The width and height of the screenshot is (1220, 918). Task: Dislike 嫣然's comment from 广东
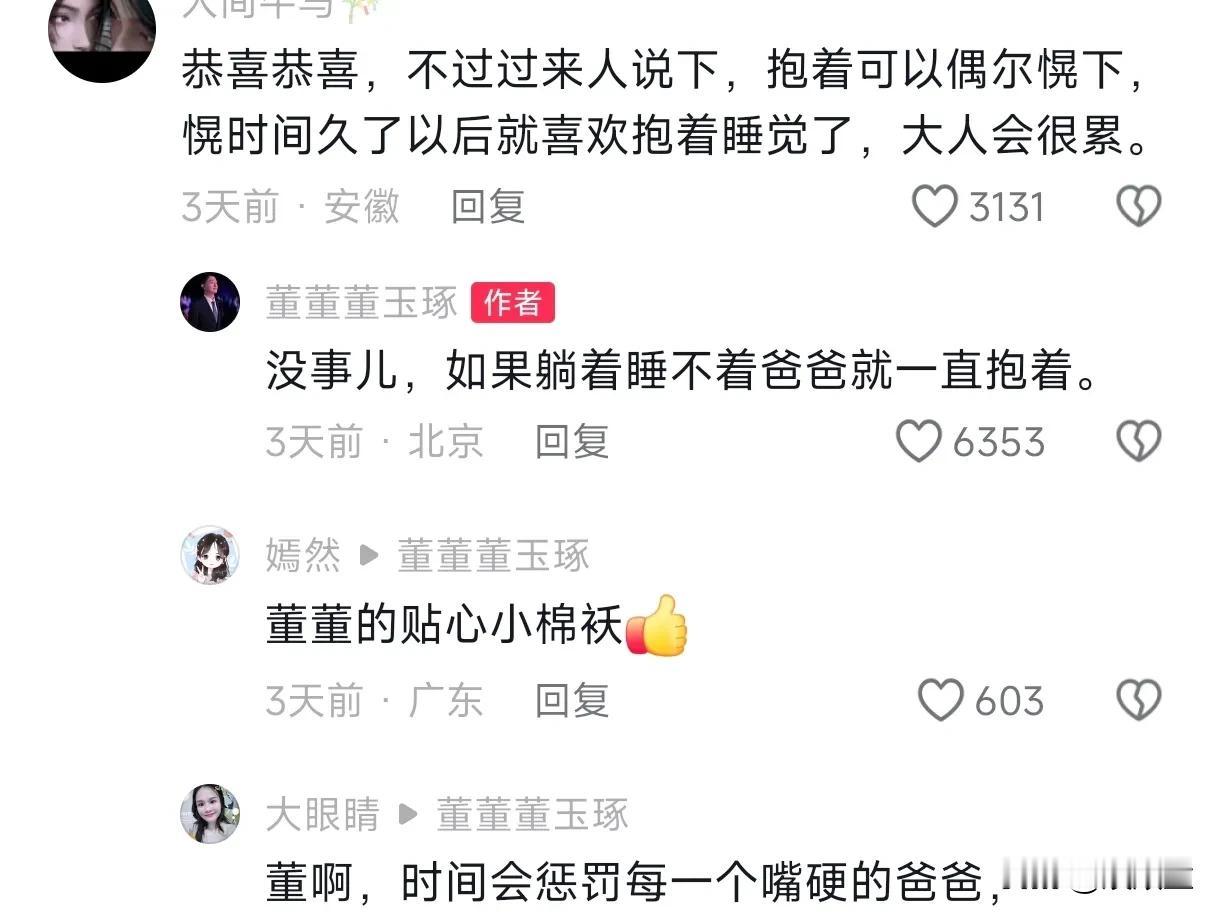click(x=1138, y=700)
